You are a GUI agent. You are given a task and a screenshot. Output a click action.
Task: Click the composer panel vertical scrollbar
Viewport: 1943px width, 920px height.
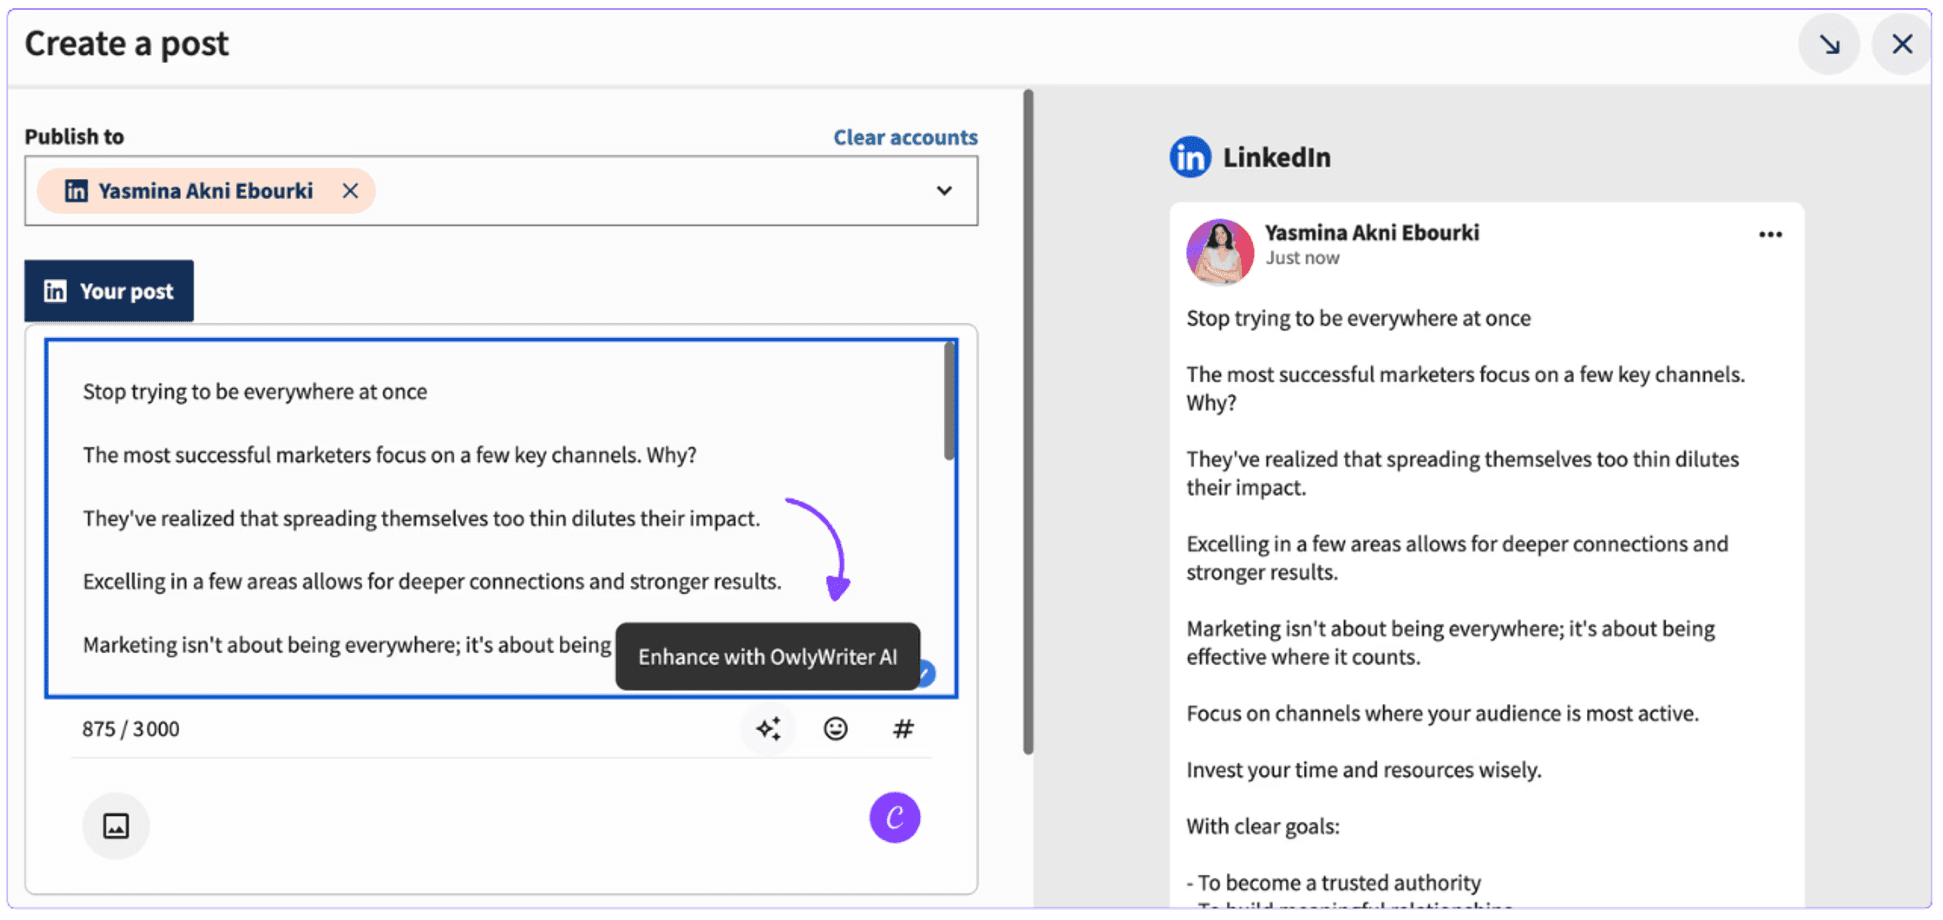(x=1028, y=422)
